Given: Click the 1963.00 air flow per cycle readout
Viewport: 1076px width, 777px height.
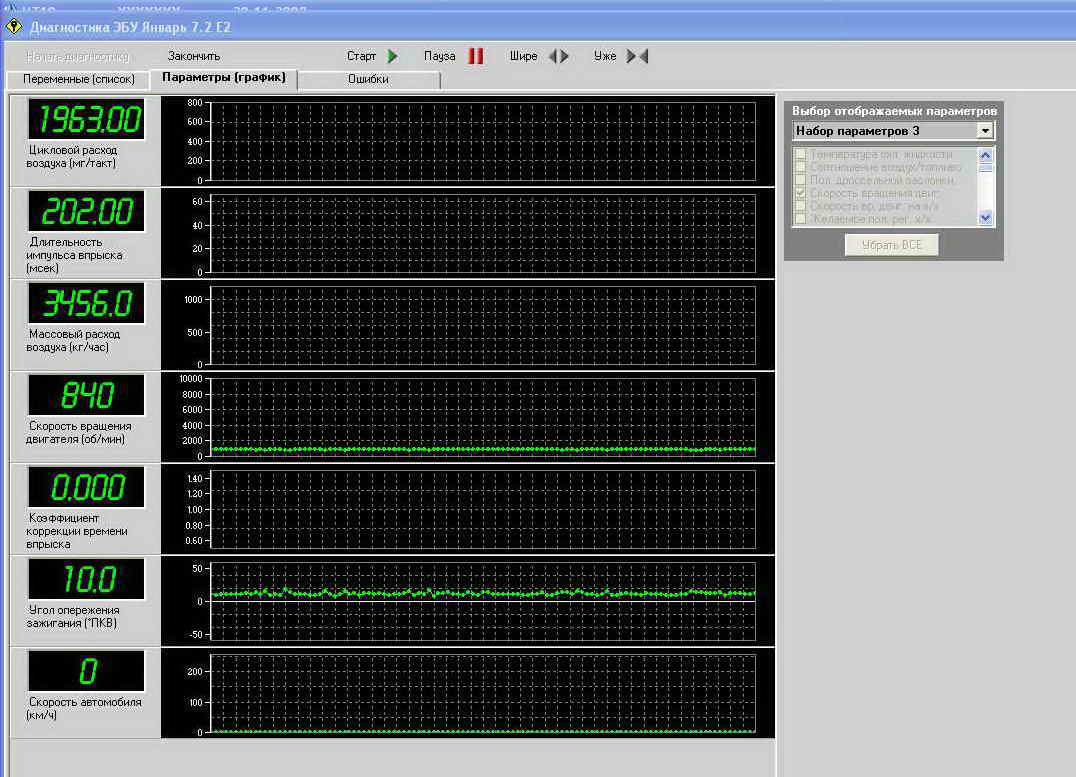Looking at the screenshot, I should 86,119.
